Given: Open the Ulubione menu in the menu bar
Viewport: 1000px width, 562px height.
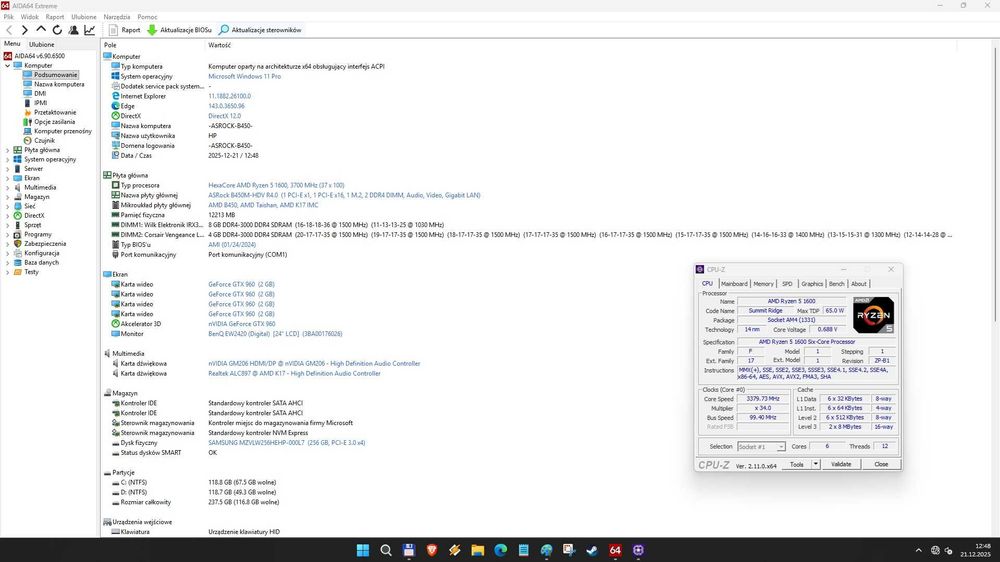Looking at the screenshot, I should click(x=84, y=17).
